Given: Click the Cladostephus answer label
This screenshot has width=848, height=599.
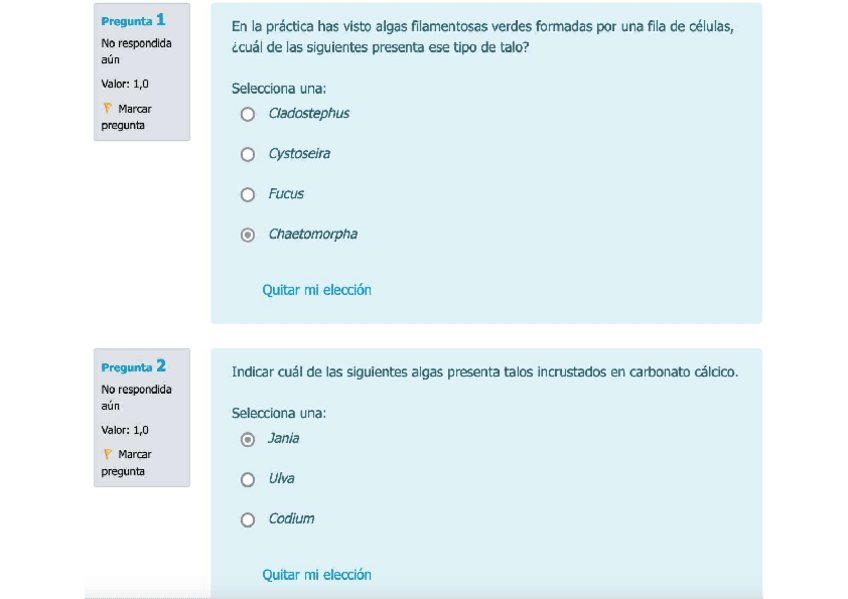Looking at the screenshot, I should click(x=309, y=114).
